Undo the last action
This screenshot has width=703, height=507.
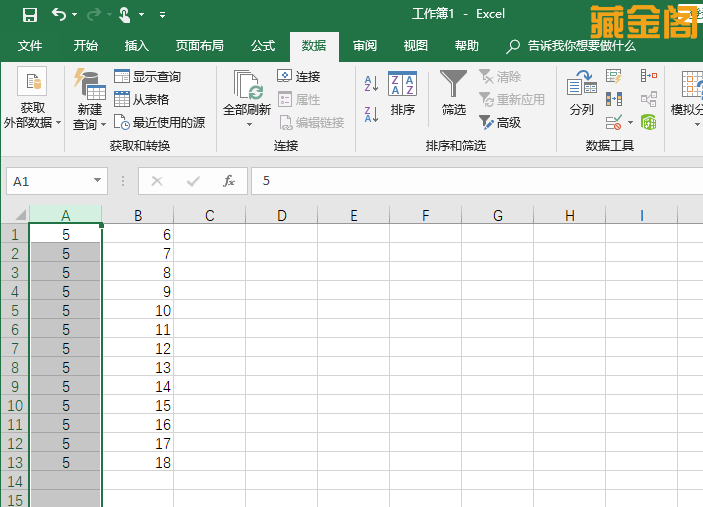pyautogui.click(x=59, y=15)
